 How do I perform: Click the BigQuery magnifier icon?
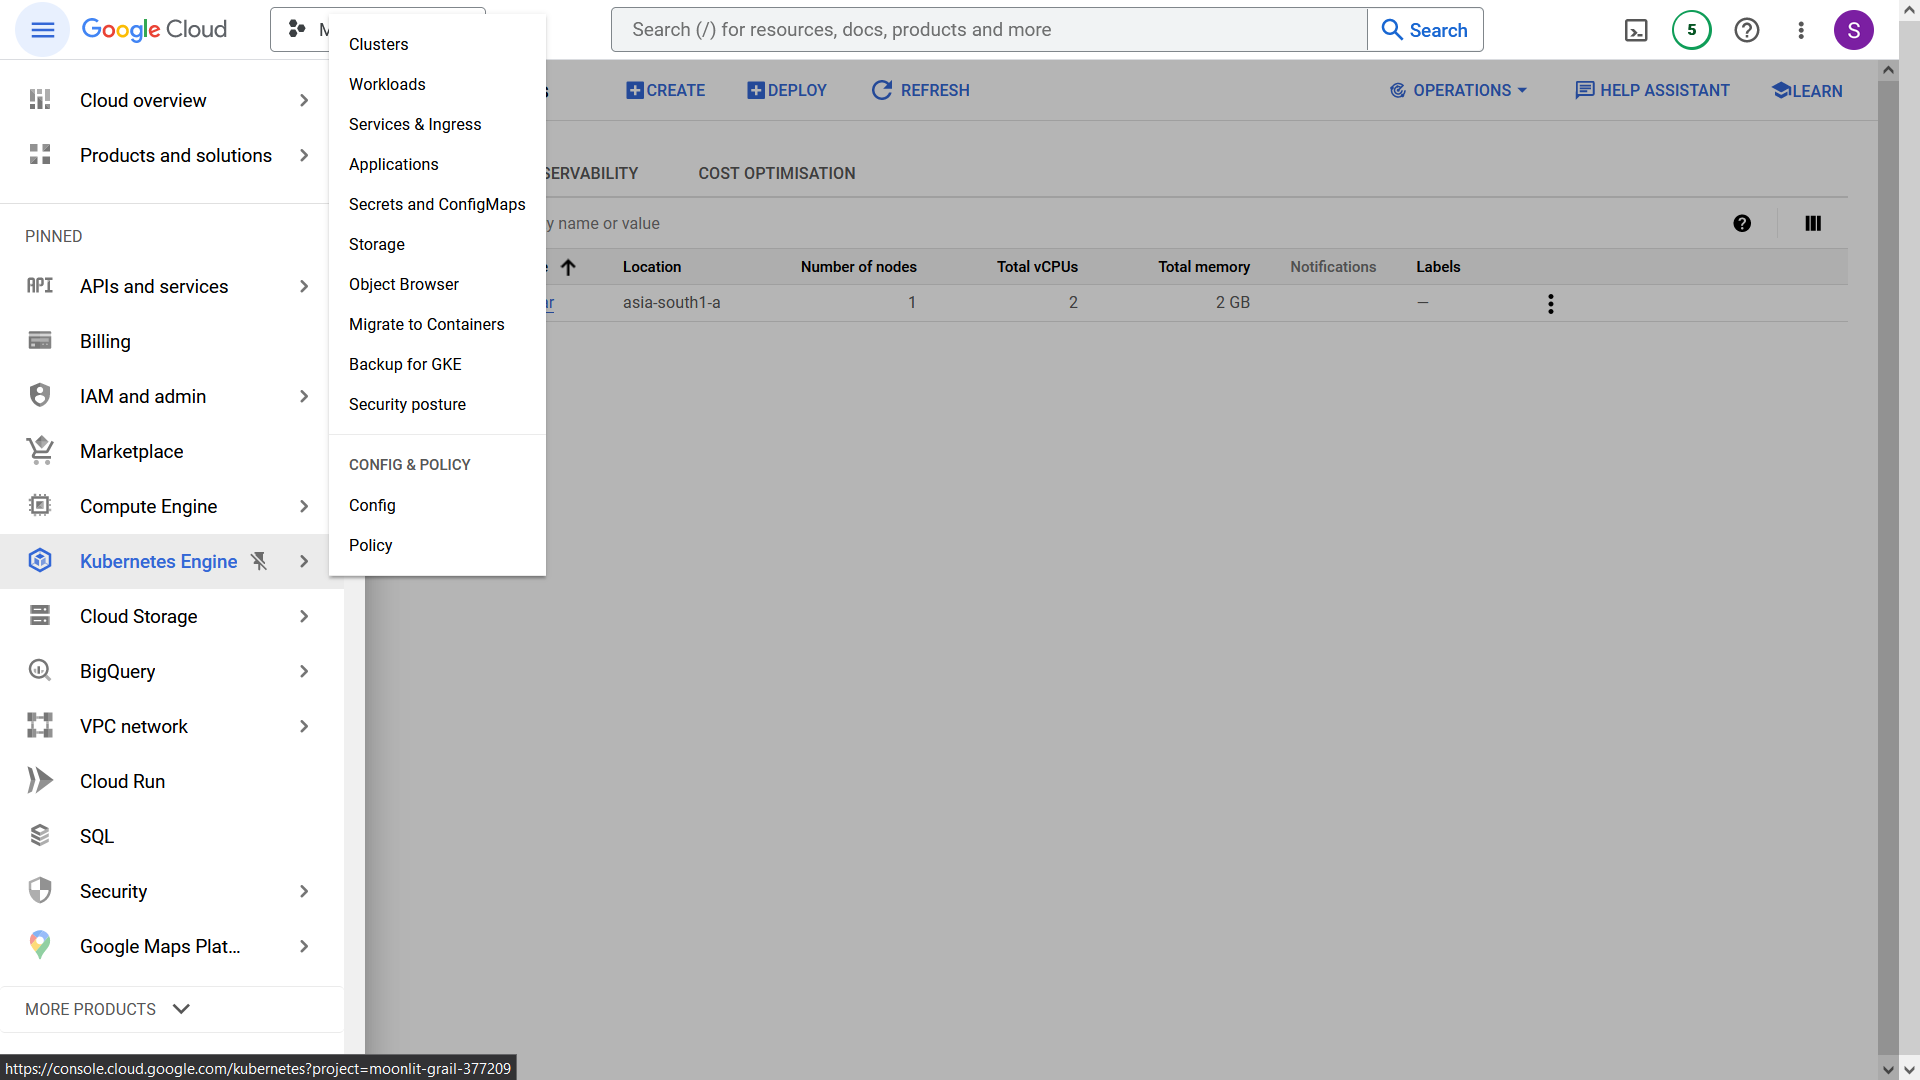pos(40,671)
